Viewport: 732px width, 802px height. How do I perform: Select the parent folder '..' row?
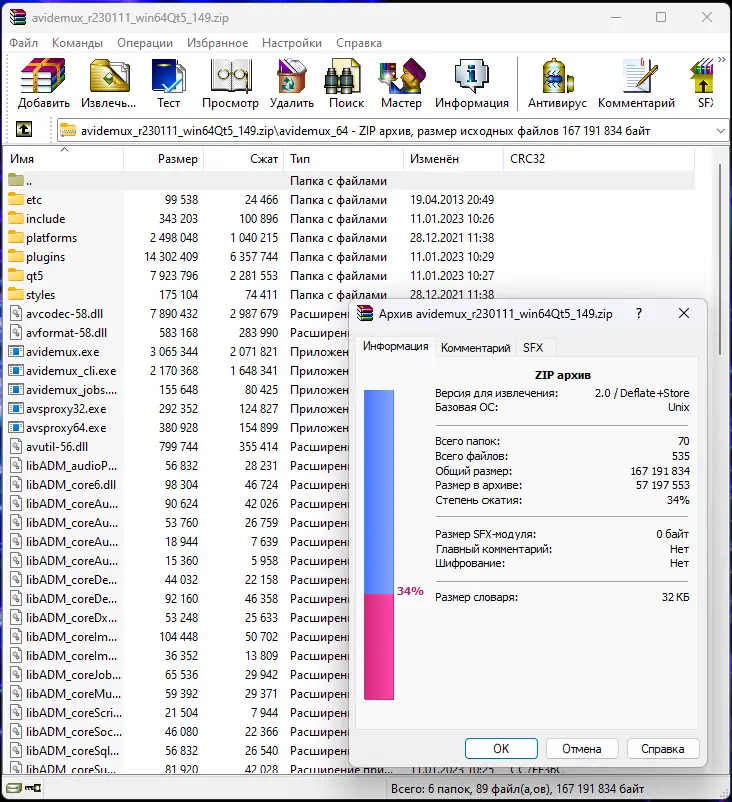pos(350,181)
